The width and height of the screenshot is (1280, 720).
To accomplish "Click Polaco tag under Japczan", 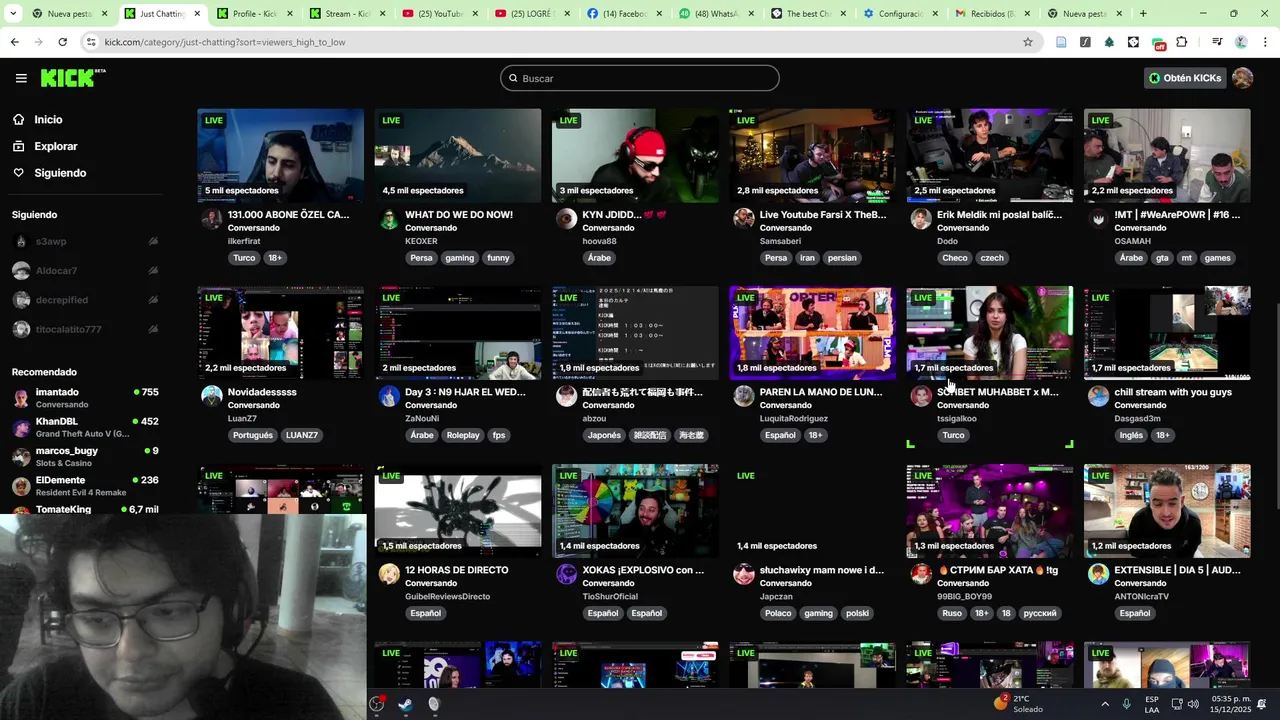I will (x=778, y=613).
